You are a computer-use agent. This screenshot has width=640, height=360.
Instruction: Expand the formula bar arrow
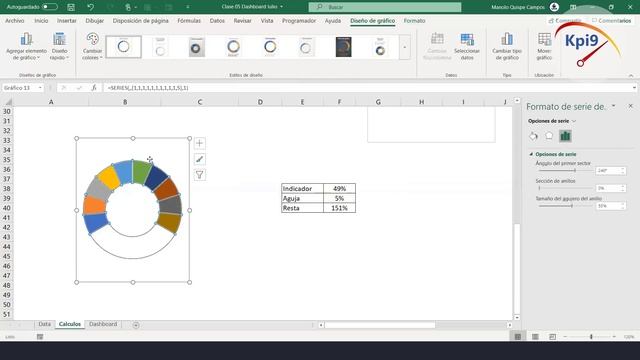pos(634,88)
